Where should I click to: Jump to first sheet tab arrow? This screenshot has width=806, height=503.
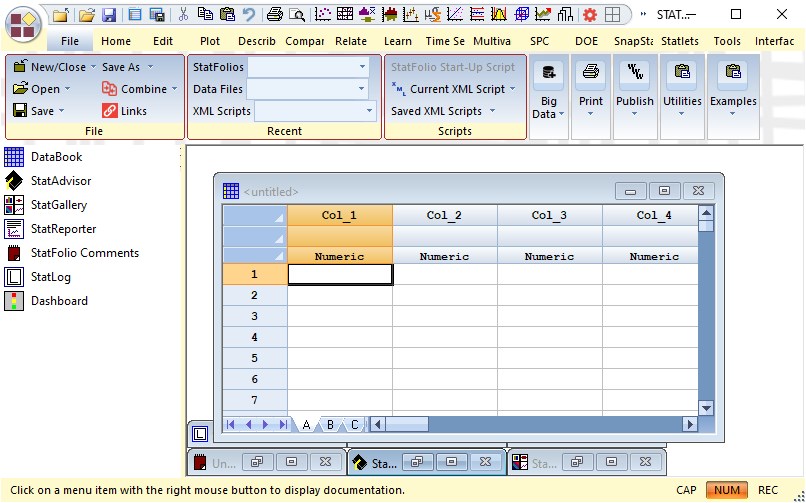(230, 424)
